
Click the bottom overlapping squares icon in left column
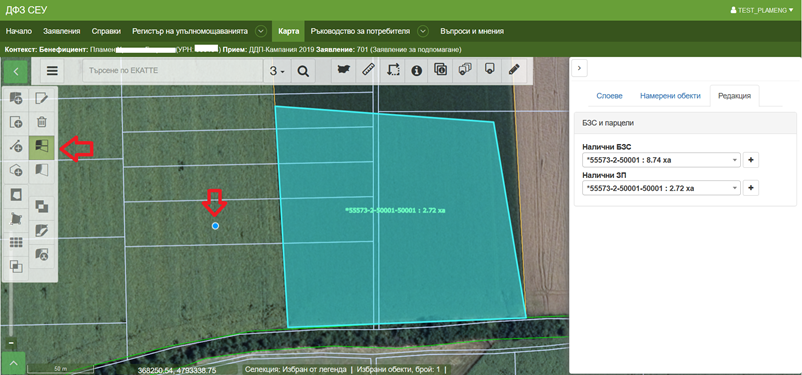pos(16,266)
